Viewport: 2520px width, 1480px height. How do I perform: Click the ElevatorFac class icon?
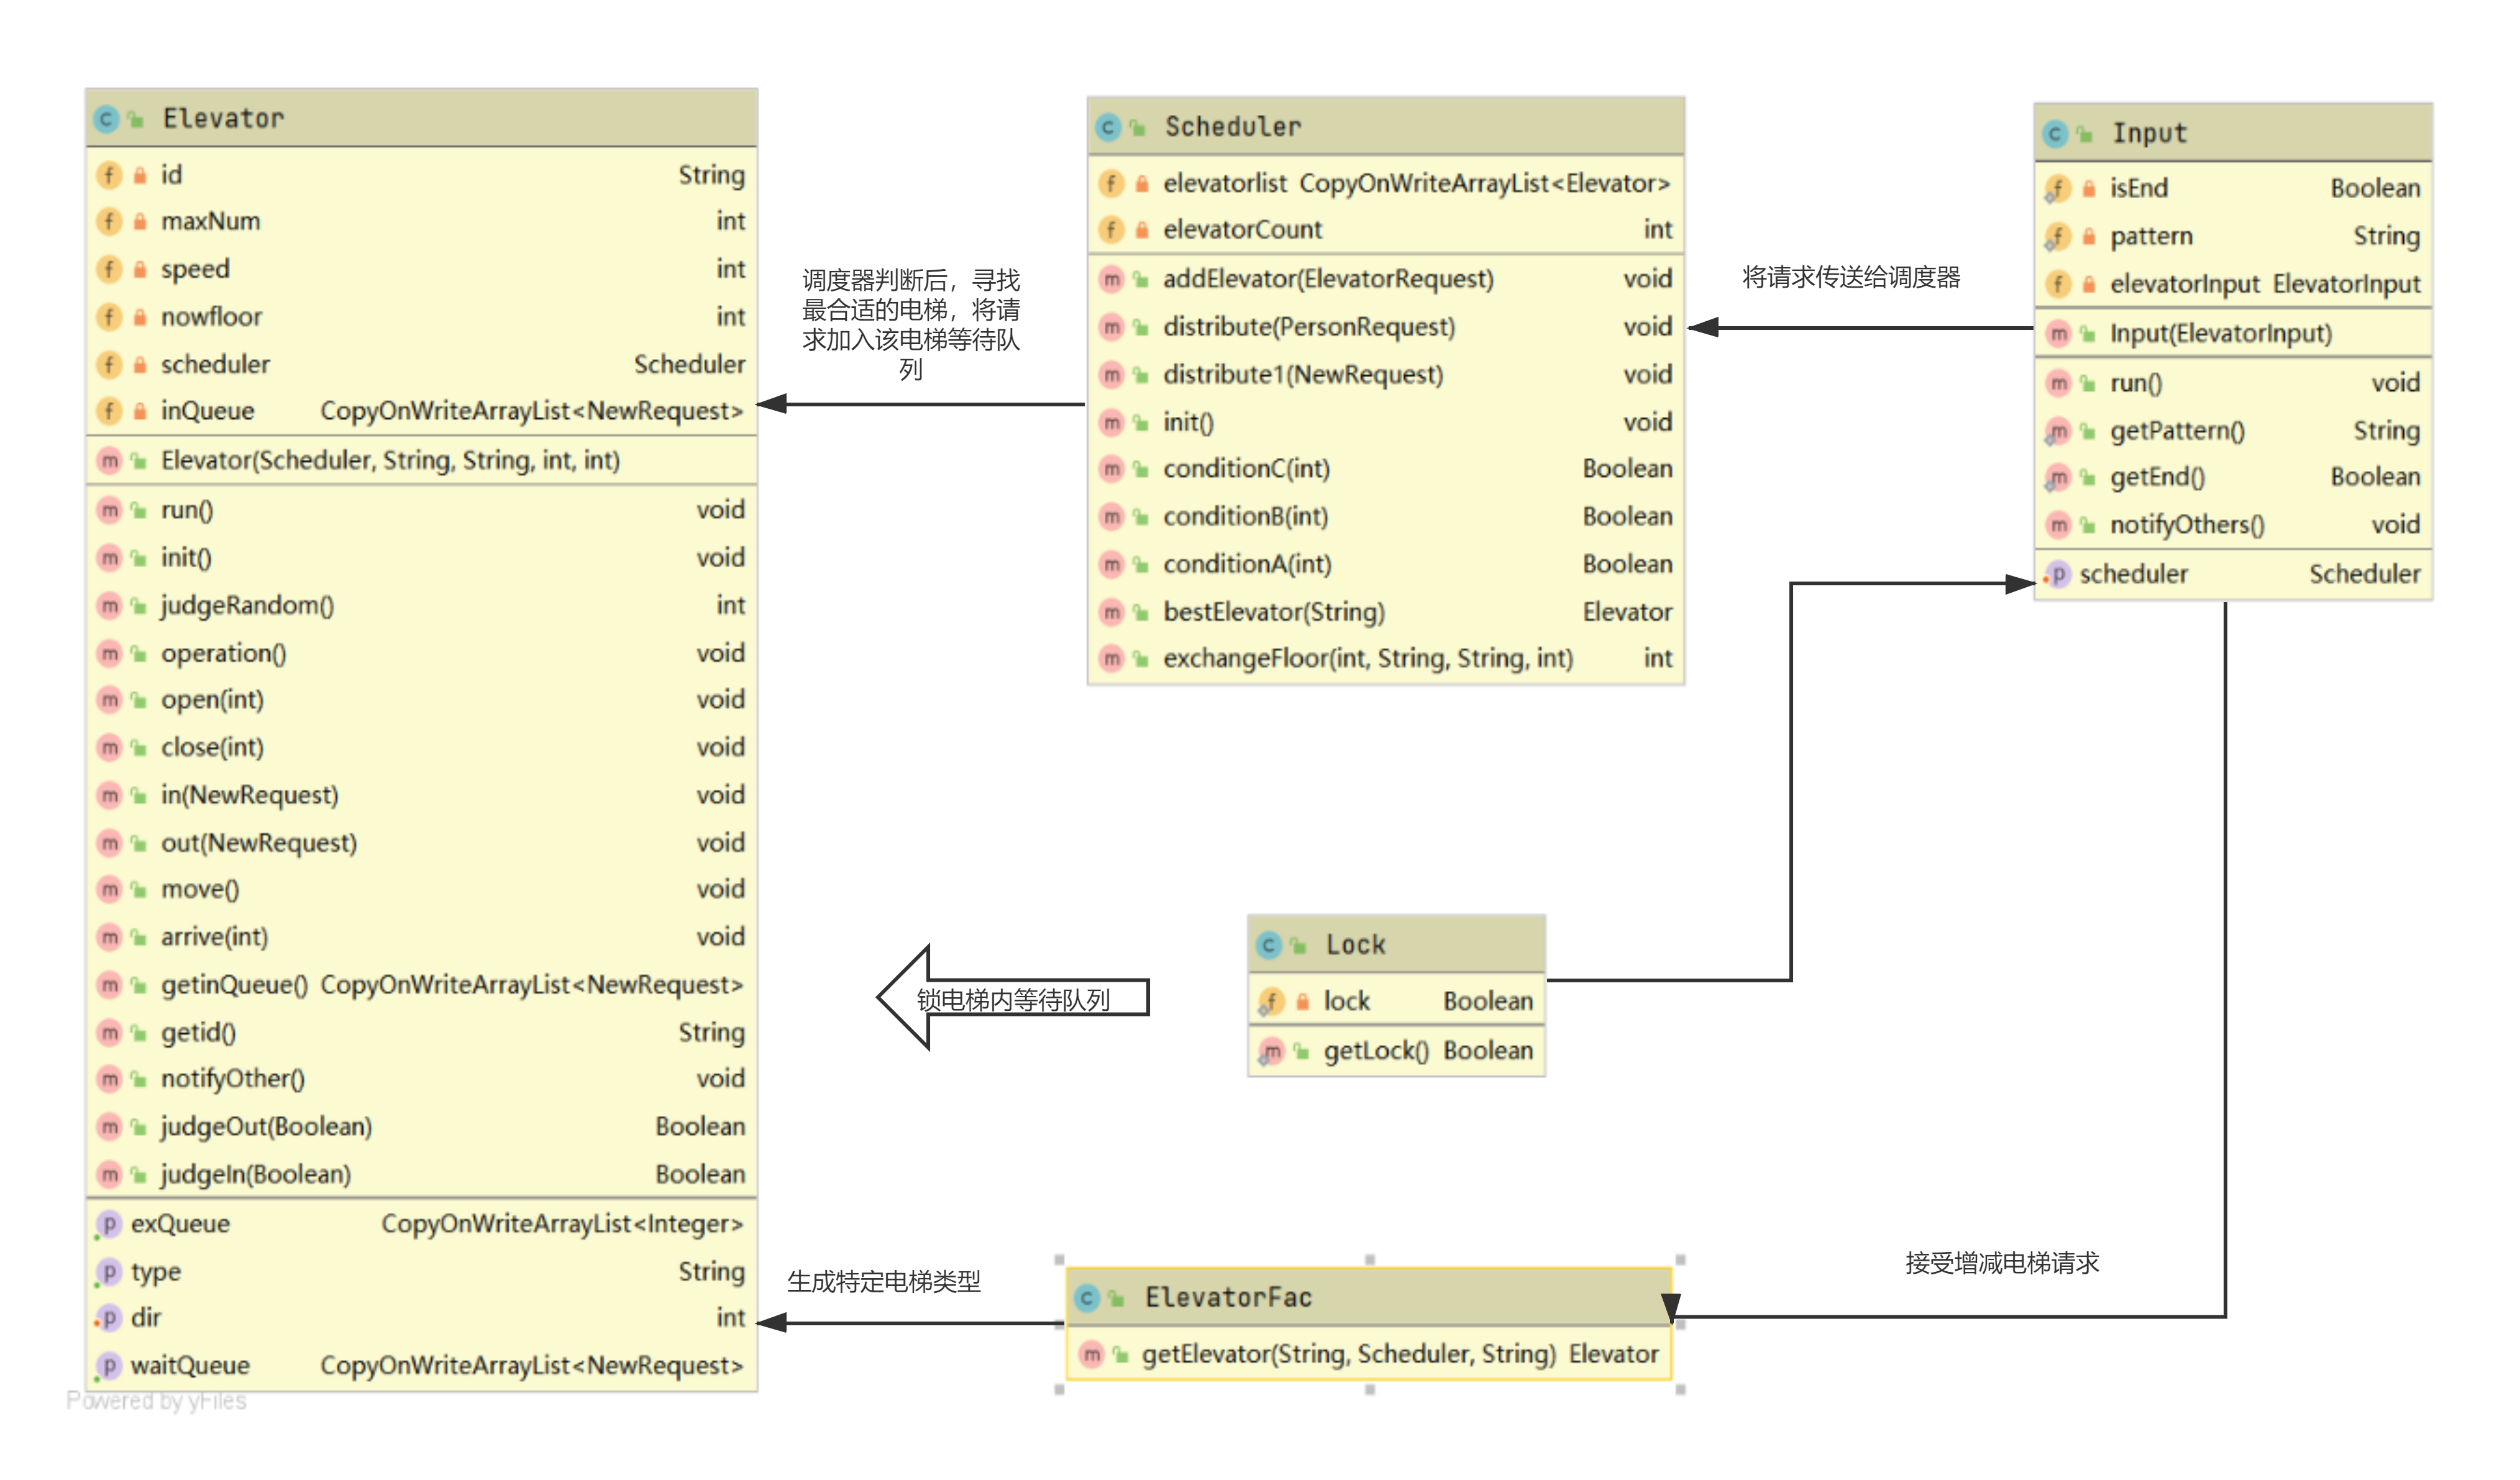tap(1087, 1298)
